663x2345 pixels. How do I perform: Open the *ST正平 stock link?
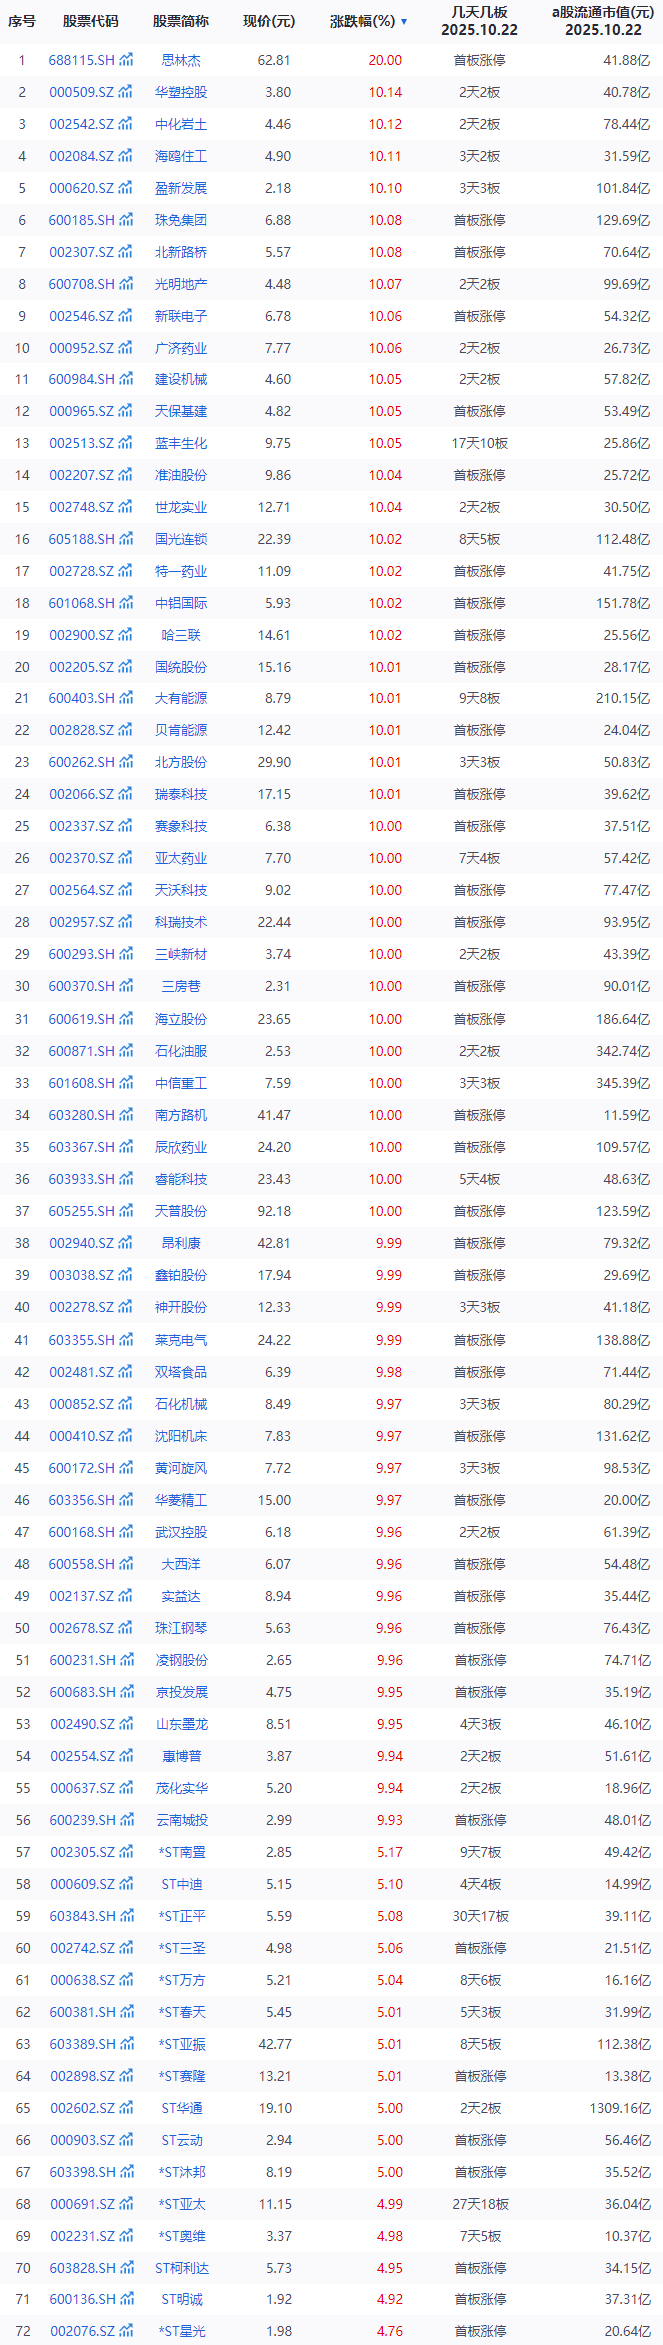pyautogui.click(x=181, y=1917)
